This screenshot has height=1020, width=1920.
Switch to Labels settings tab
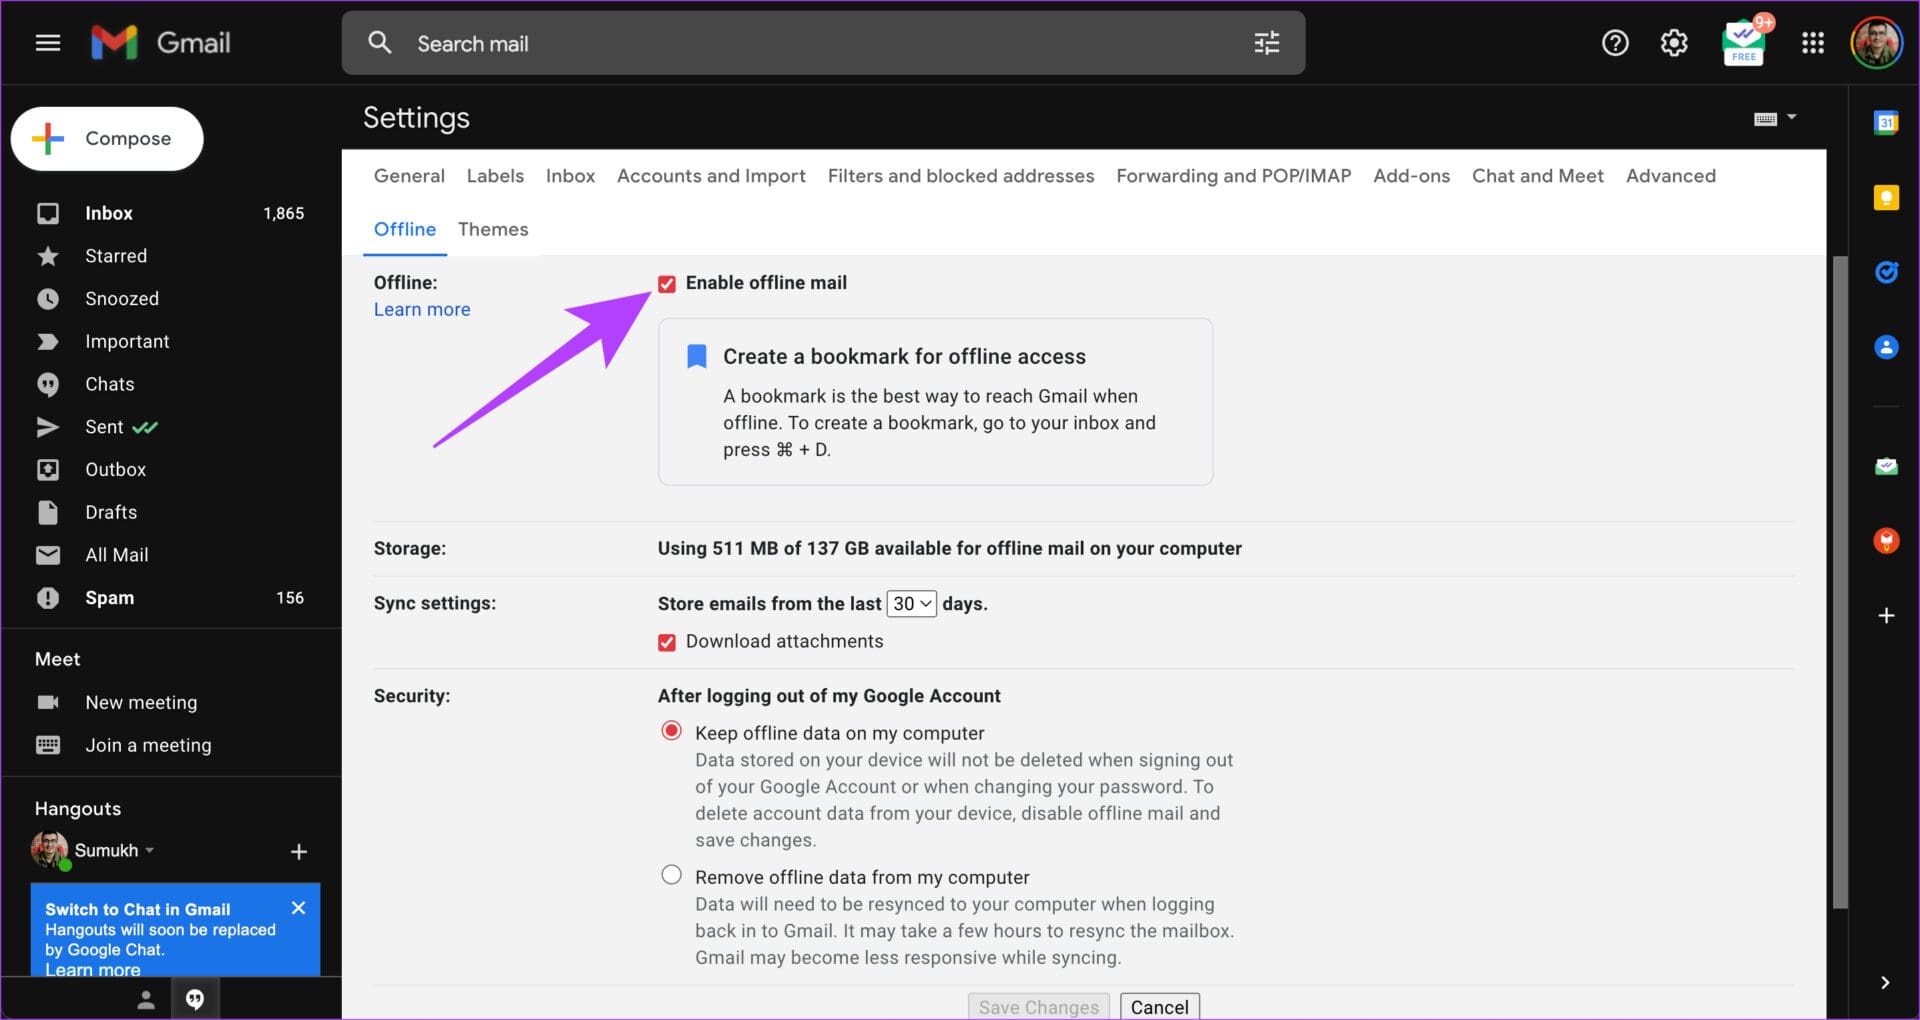[495, 176]
